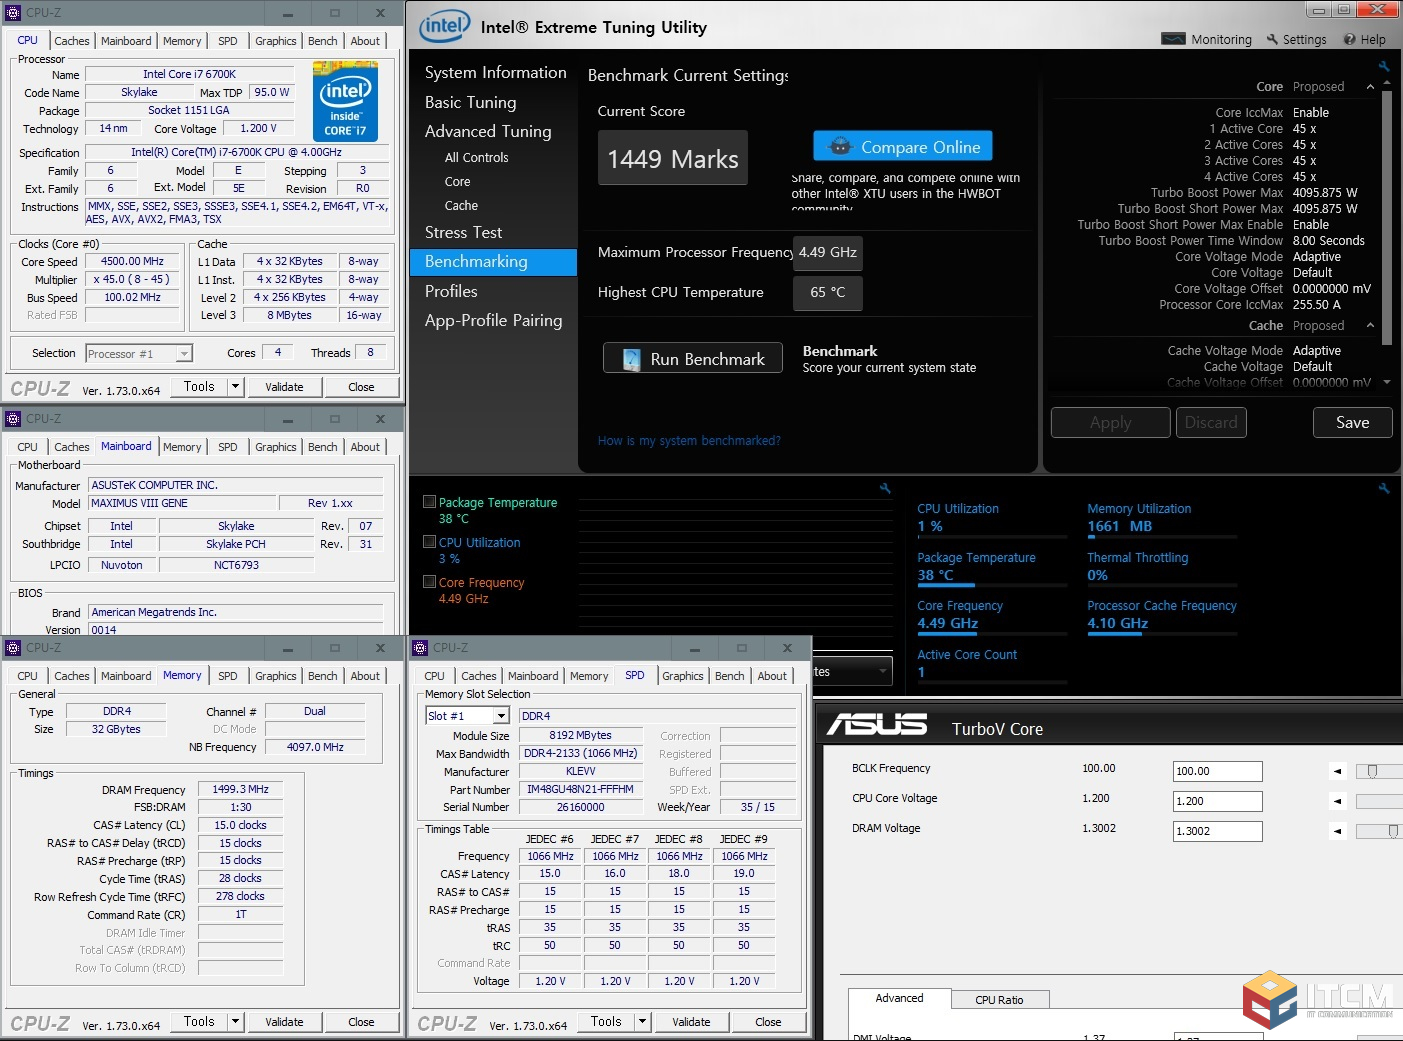Switch to the Caches tab in the top CPU-Z window
This screenshot has width=1403, height=1041.
click(x=71, y=41)
